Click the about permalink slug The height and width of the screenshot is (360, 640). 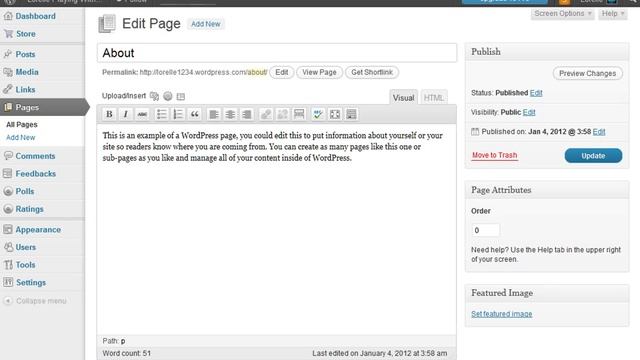click(257, 72)
